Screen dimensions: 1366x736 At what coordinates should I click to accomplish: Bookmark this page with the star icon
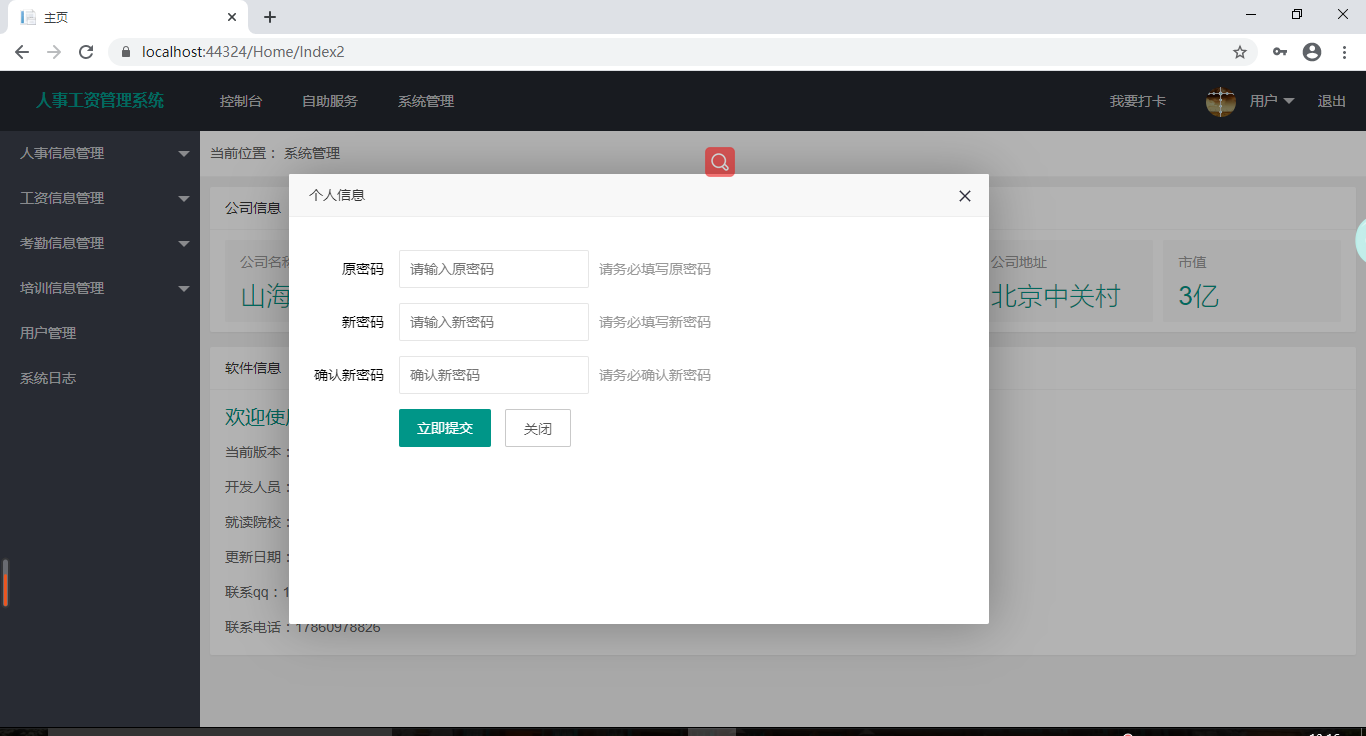pyautogui.click(x=1240, y=52)
